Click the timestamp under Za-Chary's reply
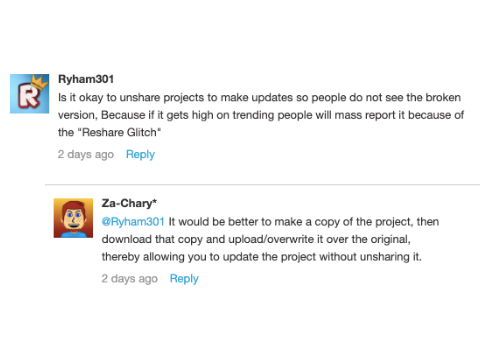 [x=129, y=278]
